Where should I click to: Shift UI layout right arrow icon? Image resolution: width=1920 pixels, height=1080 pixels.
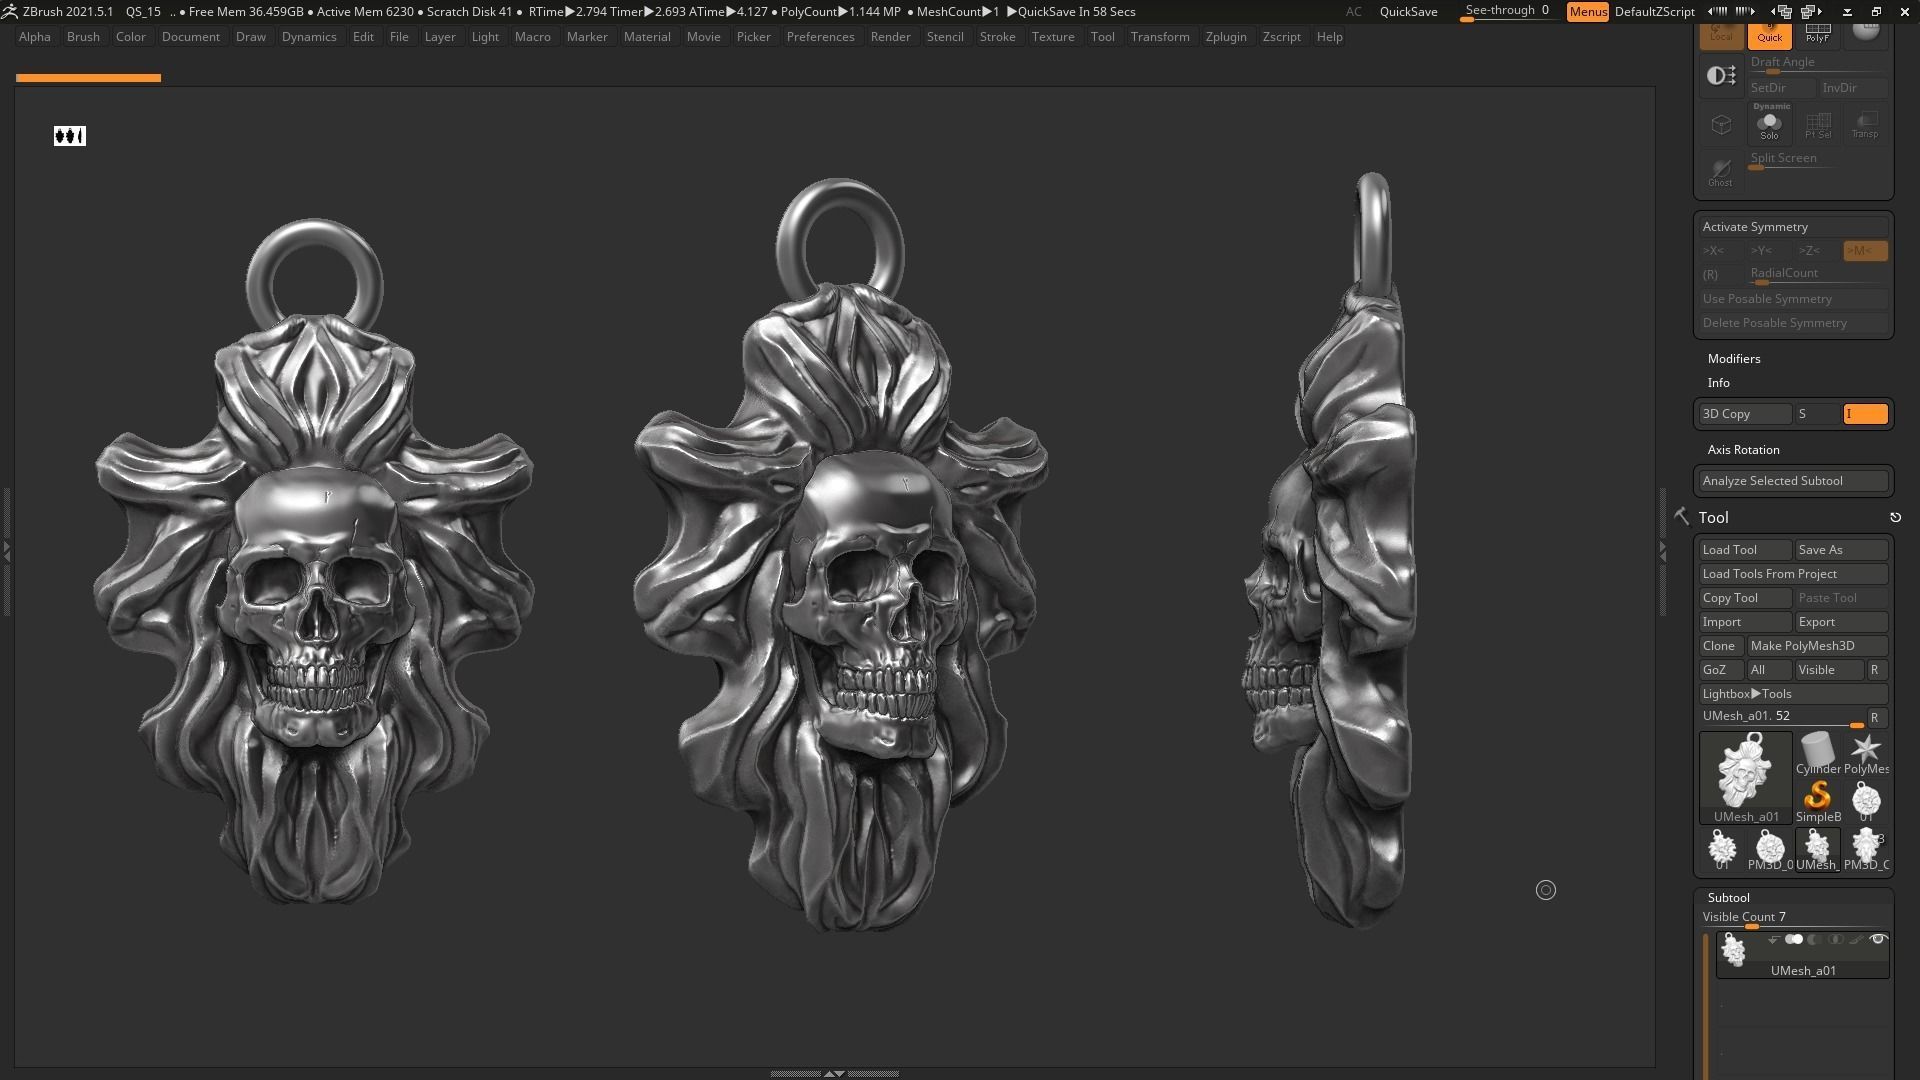coord(1745,11)
